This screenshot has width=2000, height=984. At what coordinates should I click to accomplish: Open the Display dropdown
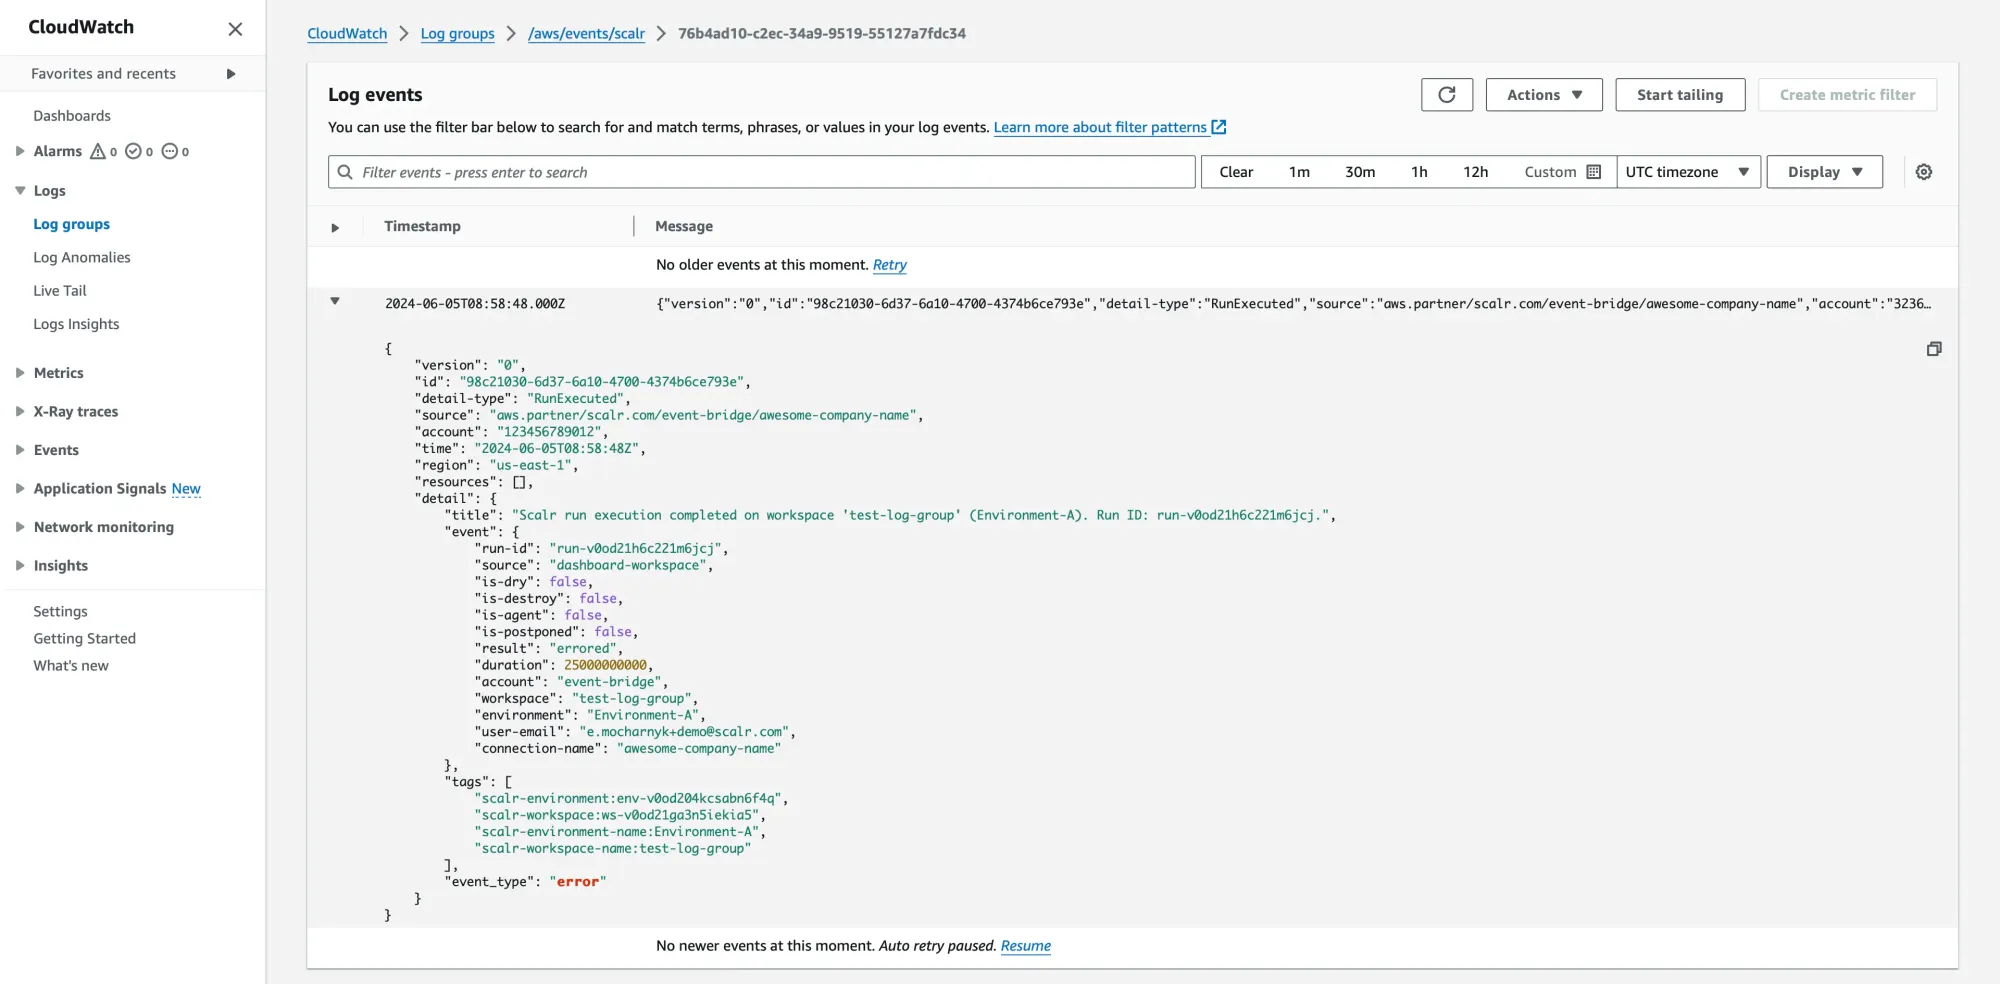pyautogui.click(x=1824, y=172)
